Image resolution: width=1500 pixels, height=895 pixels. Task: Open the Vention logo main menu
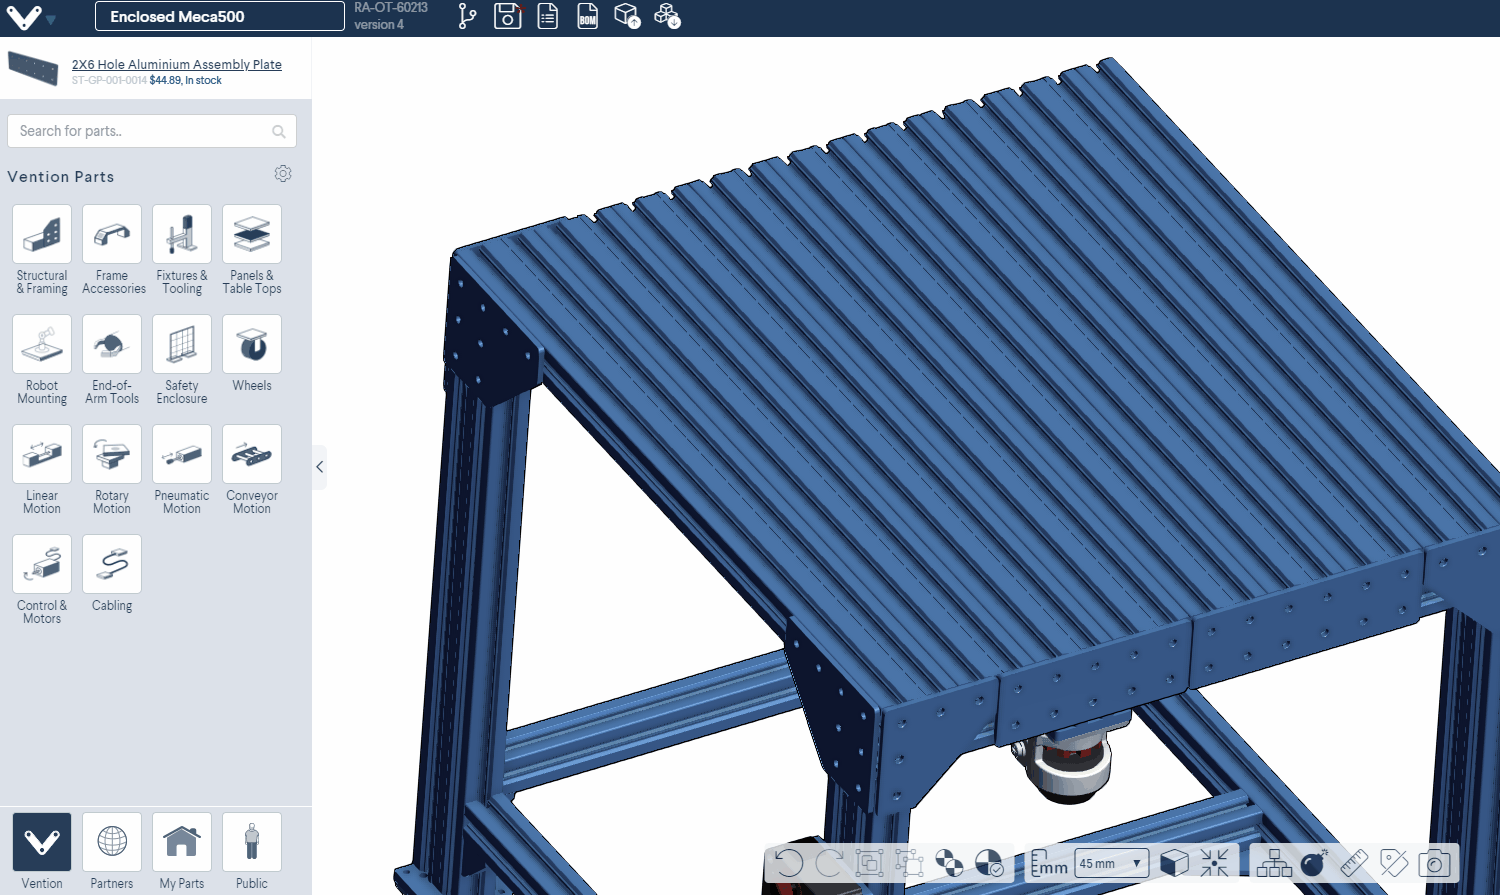pos(30,17)
